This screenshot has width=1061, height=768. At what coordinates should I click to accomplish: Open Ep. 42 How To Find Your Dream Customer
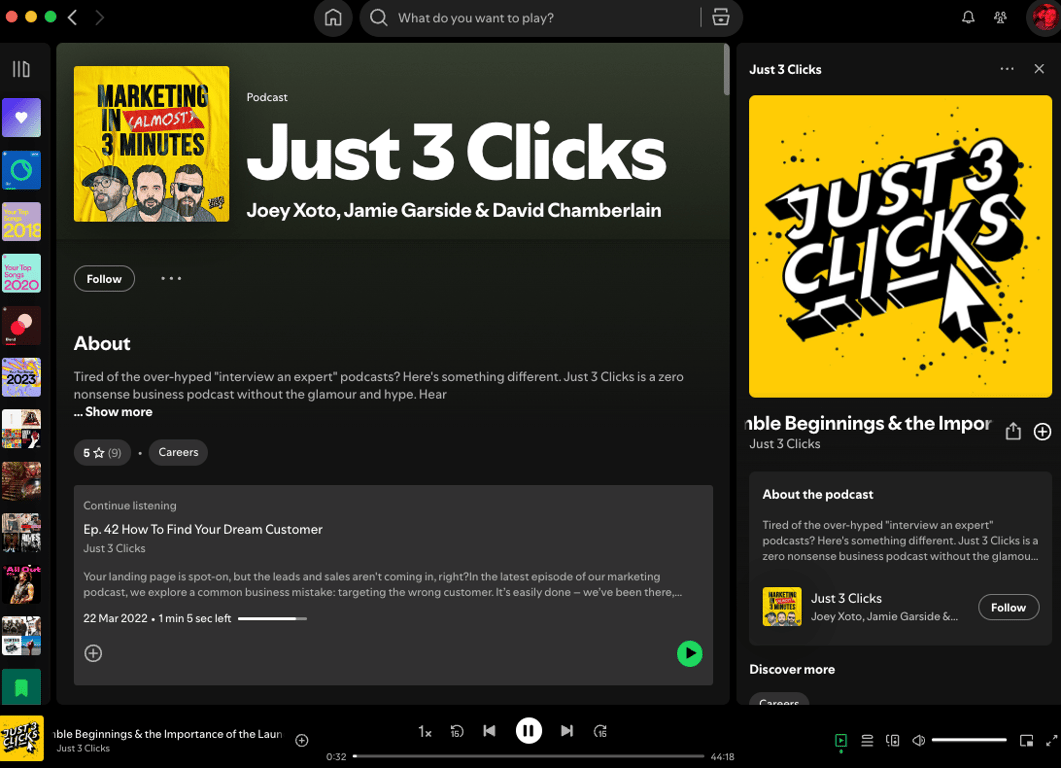point(202,529)
